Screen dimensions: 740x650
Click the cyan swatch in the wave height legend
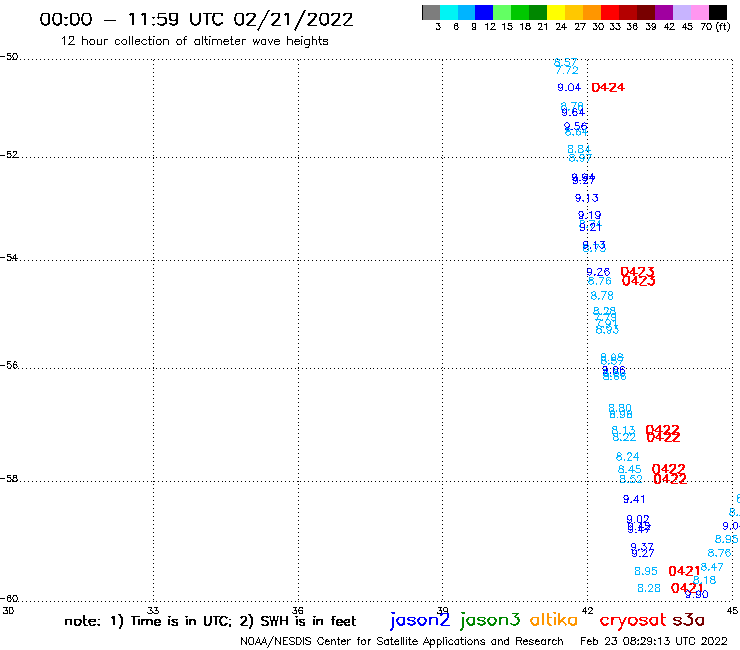449,12
